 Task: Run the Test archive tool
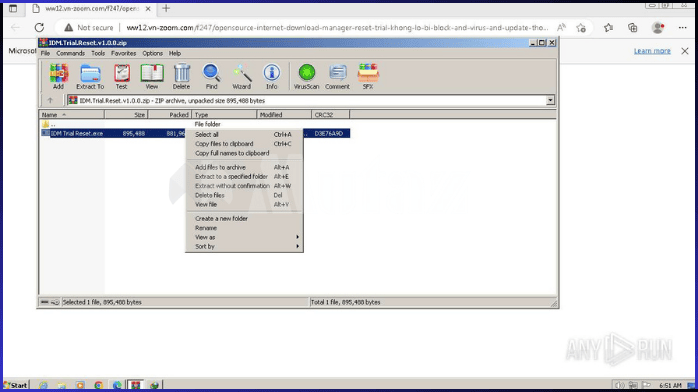coord(122,77)
